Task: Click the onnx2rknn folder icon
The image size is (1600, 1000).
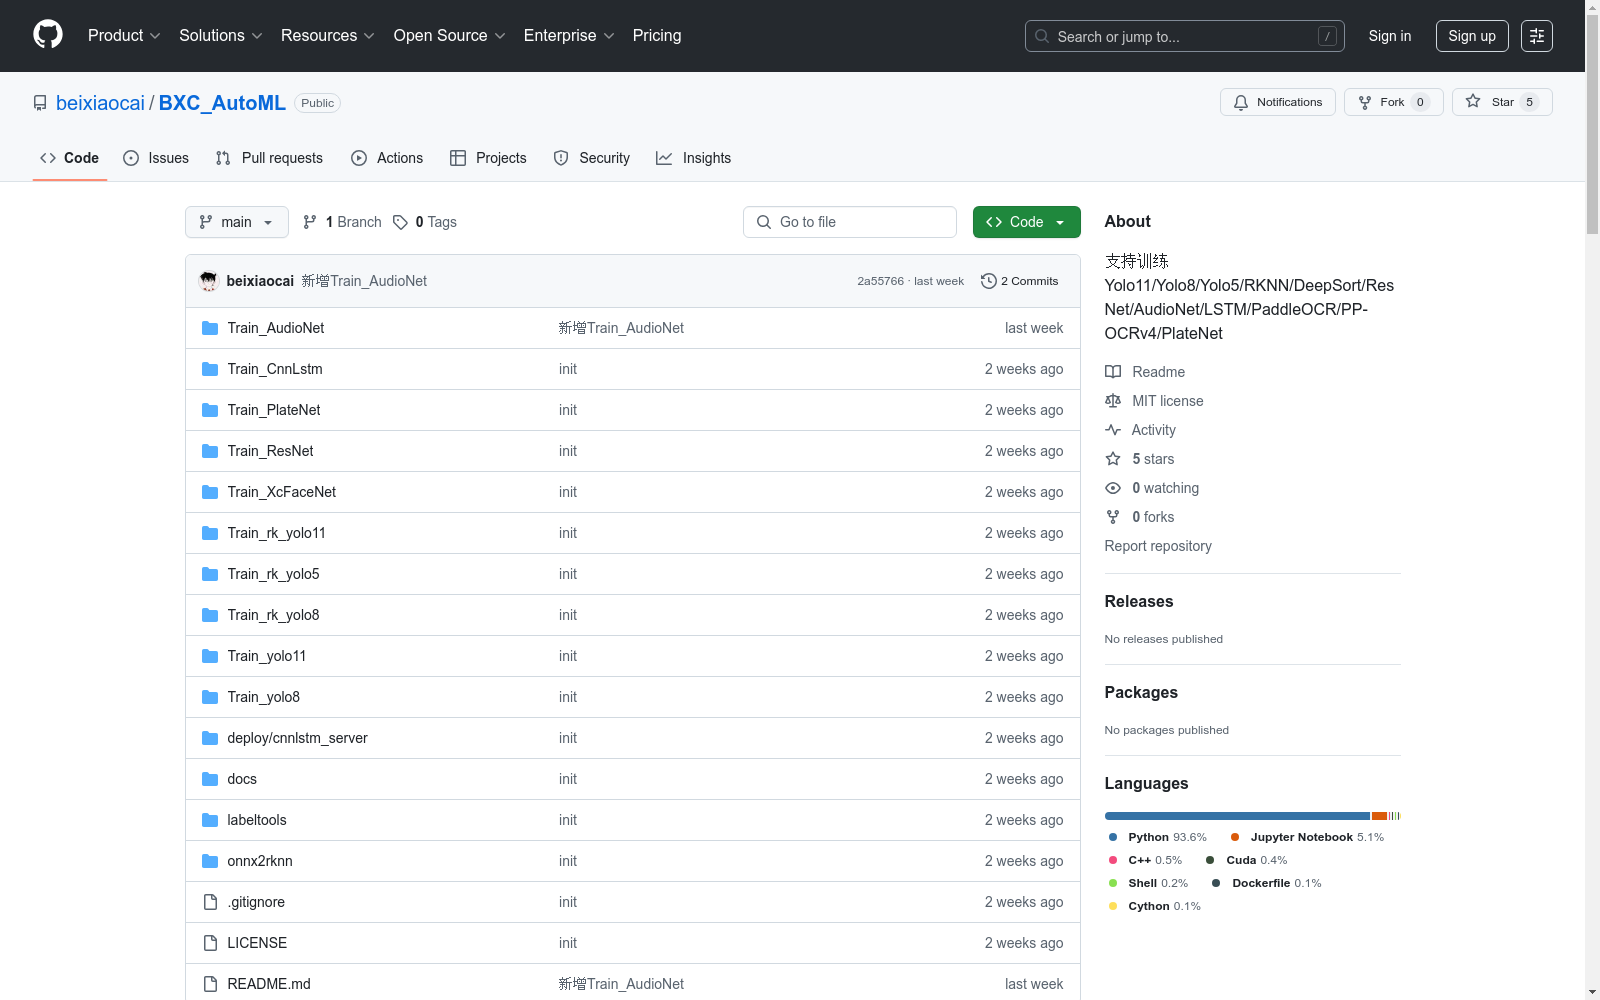Action: pos(210,861)
